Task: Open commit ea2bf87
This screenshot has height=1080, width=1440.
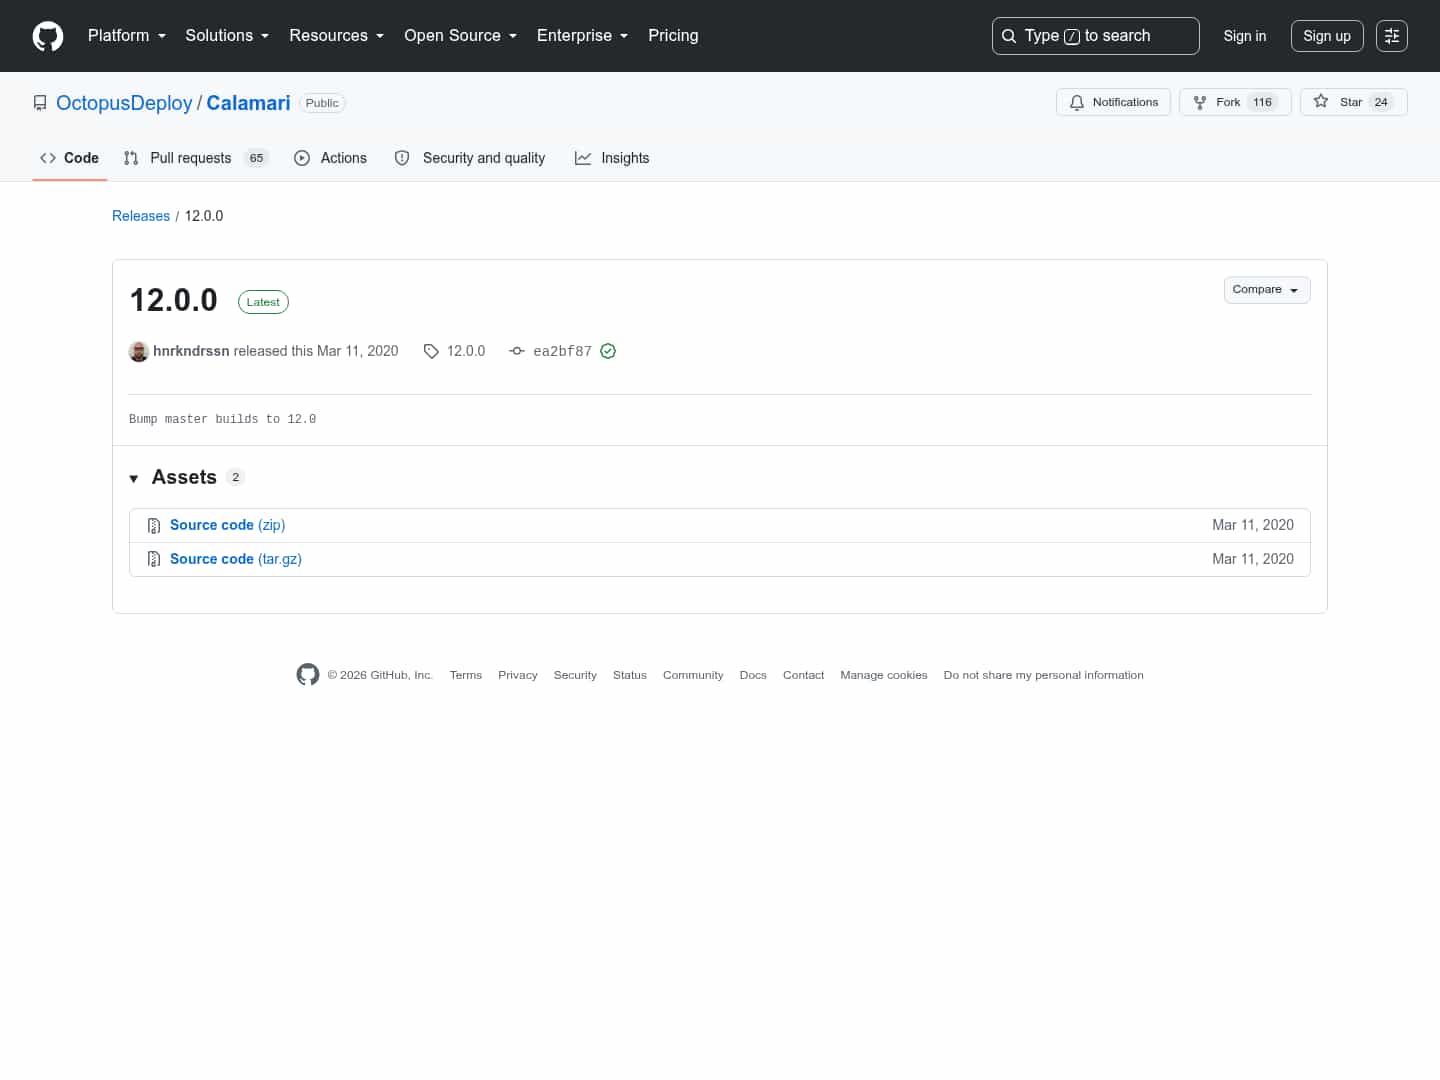Action: (562, 351)
